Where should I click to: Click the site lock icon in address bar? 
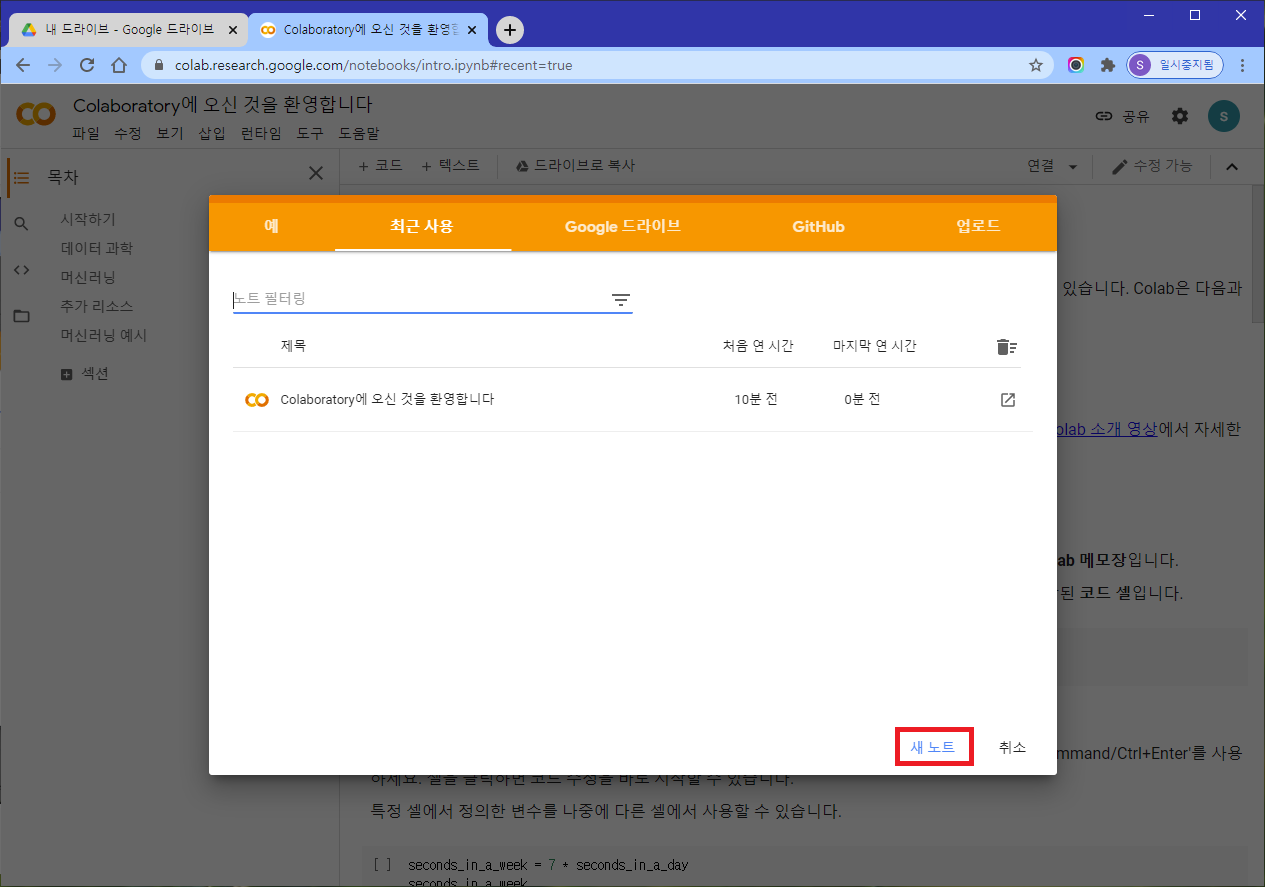[x=159, y=65]
